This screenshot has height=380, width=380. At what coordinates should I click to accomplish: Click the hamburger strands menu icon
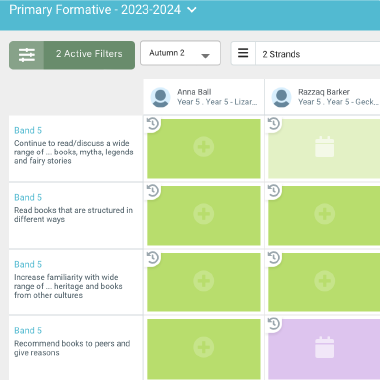coord(243,53)
